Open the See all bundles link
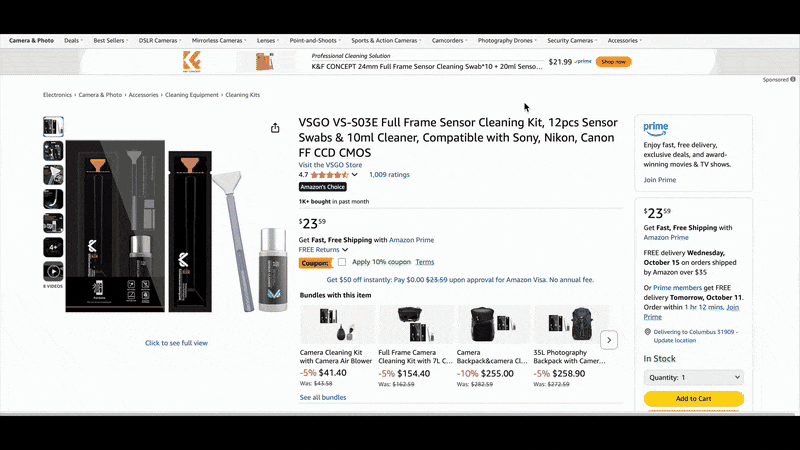This screenshot has width=800, height=450. point(323,397)
